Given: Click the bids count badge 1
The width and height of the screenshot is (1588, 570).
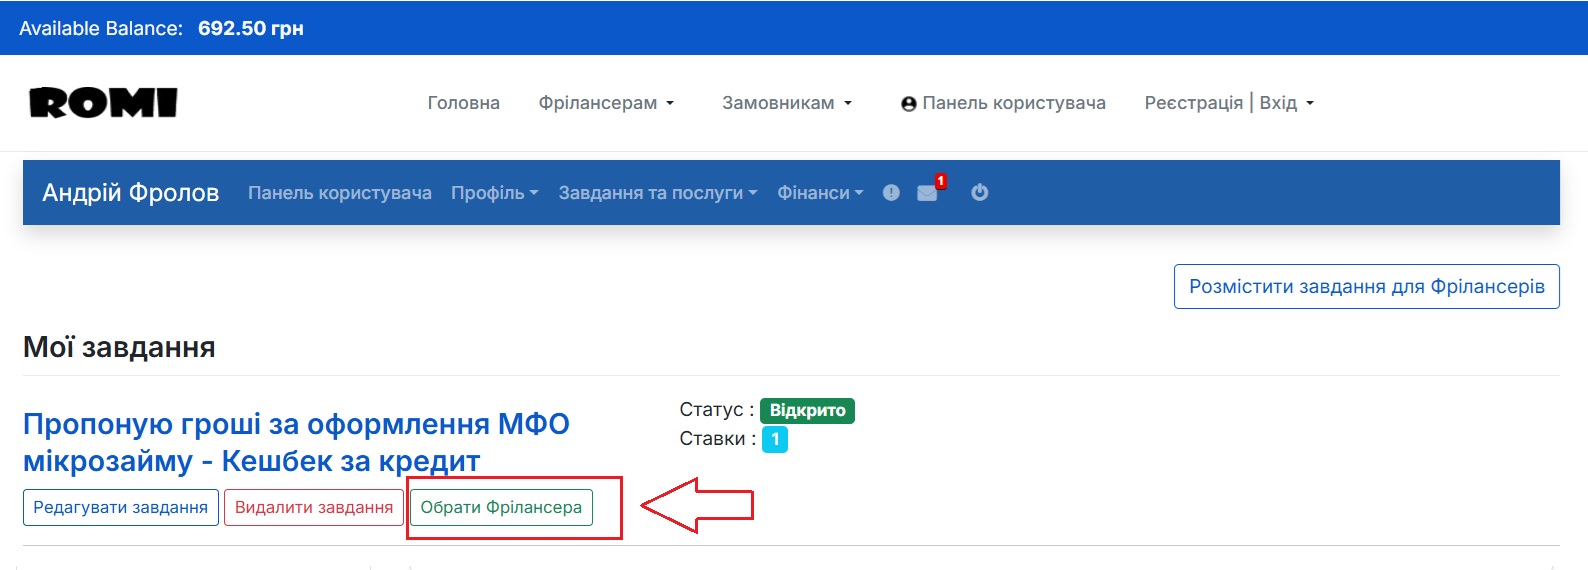Looking at the screenshot, I should pyautogui.click(x=775, y=440).
